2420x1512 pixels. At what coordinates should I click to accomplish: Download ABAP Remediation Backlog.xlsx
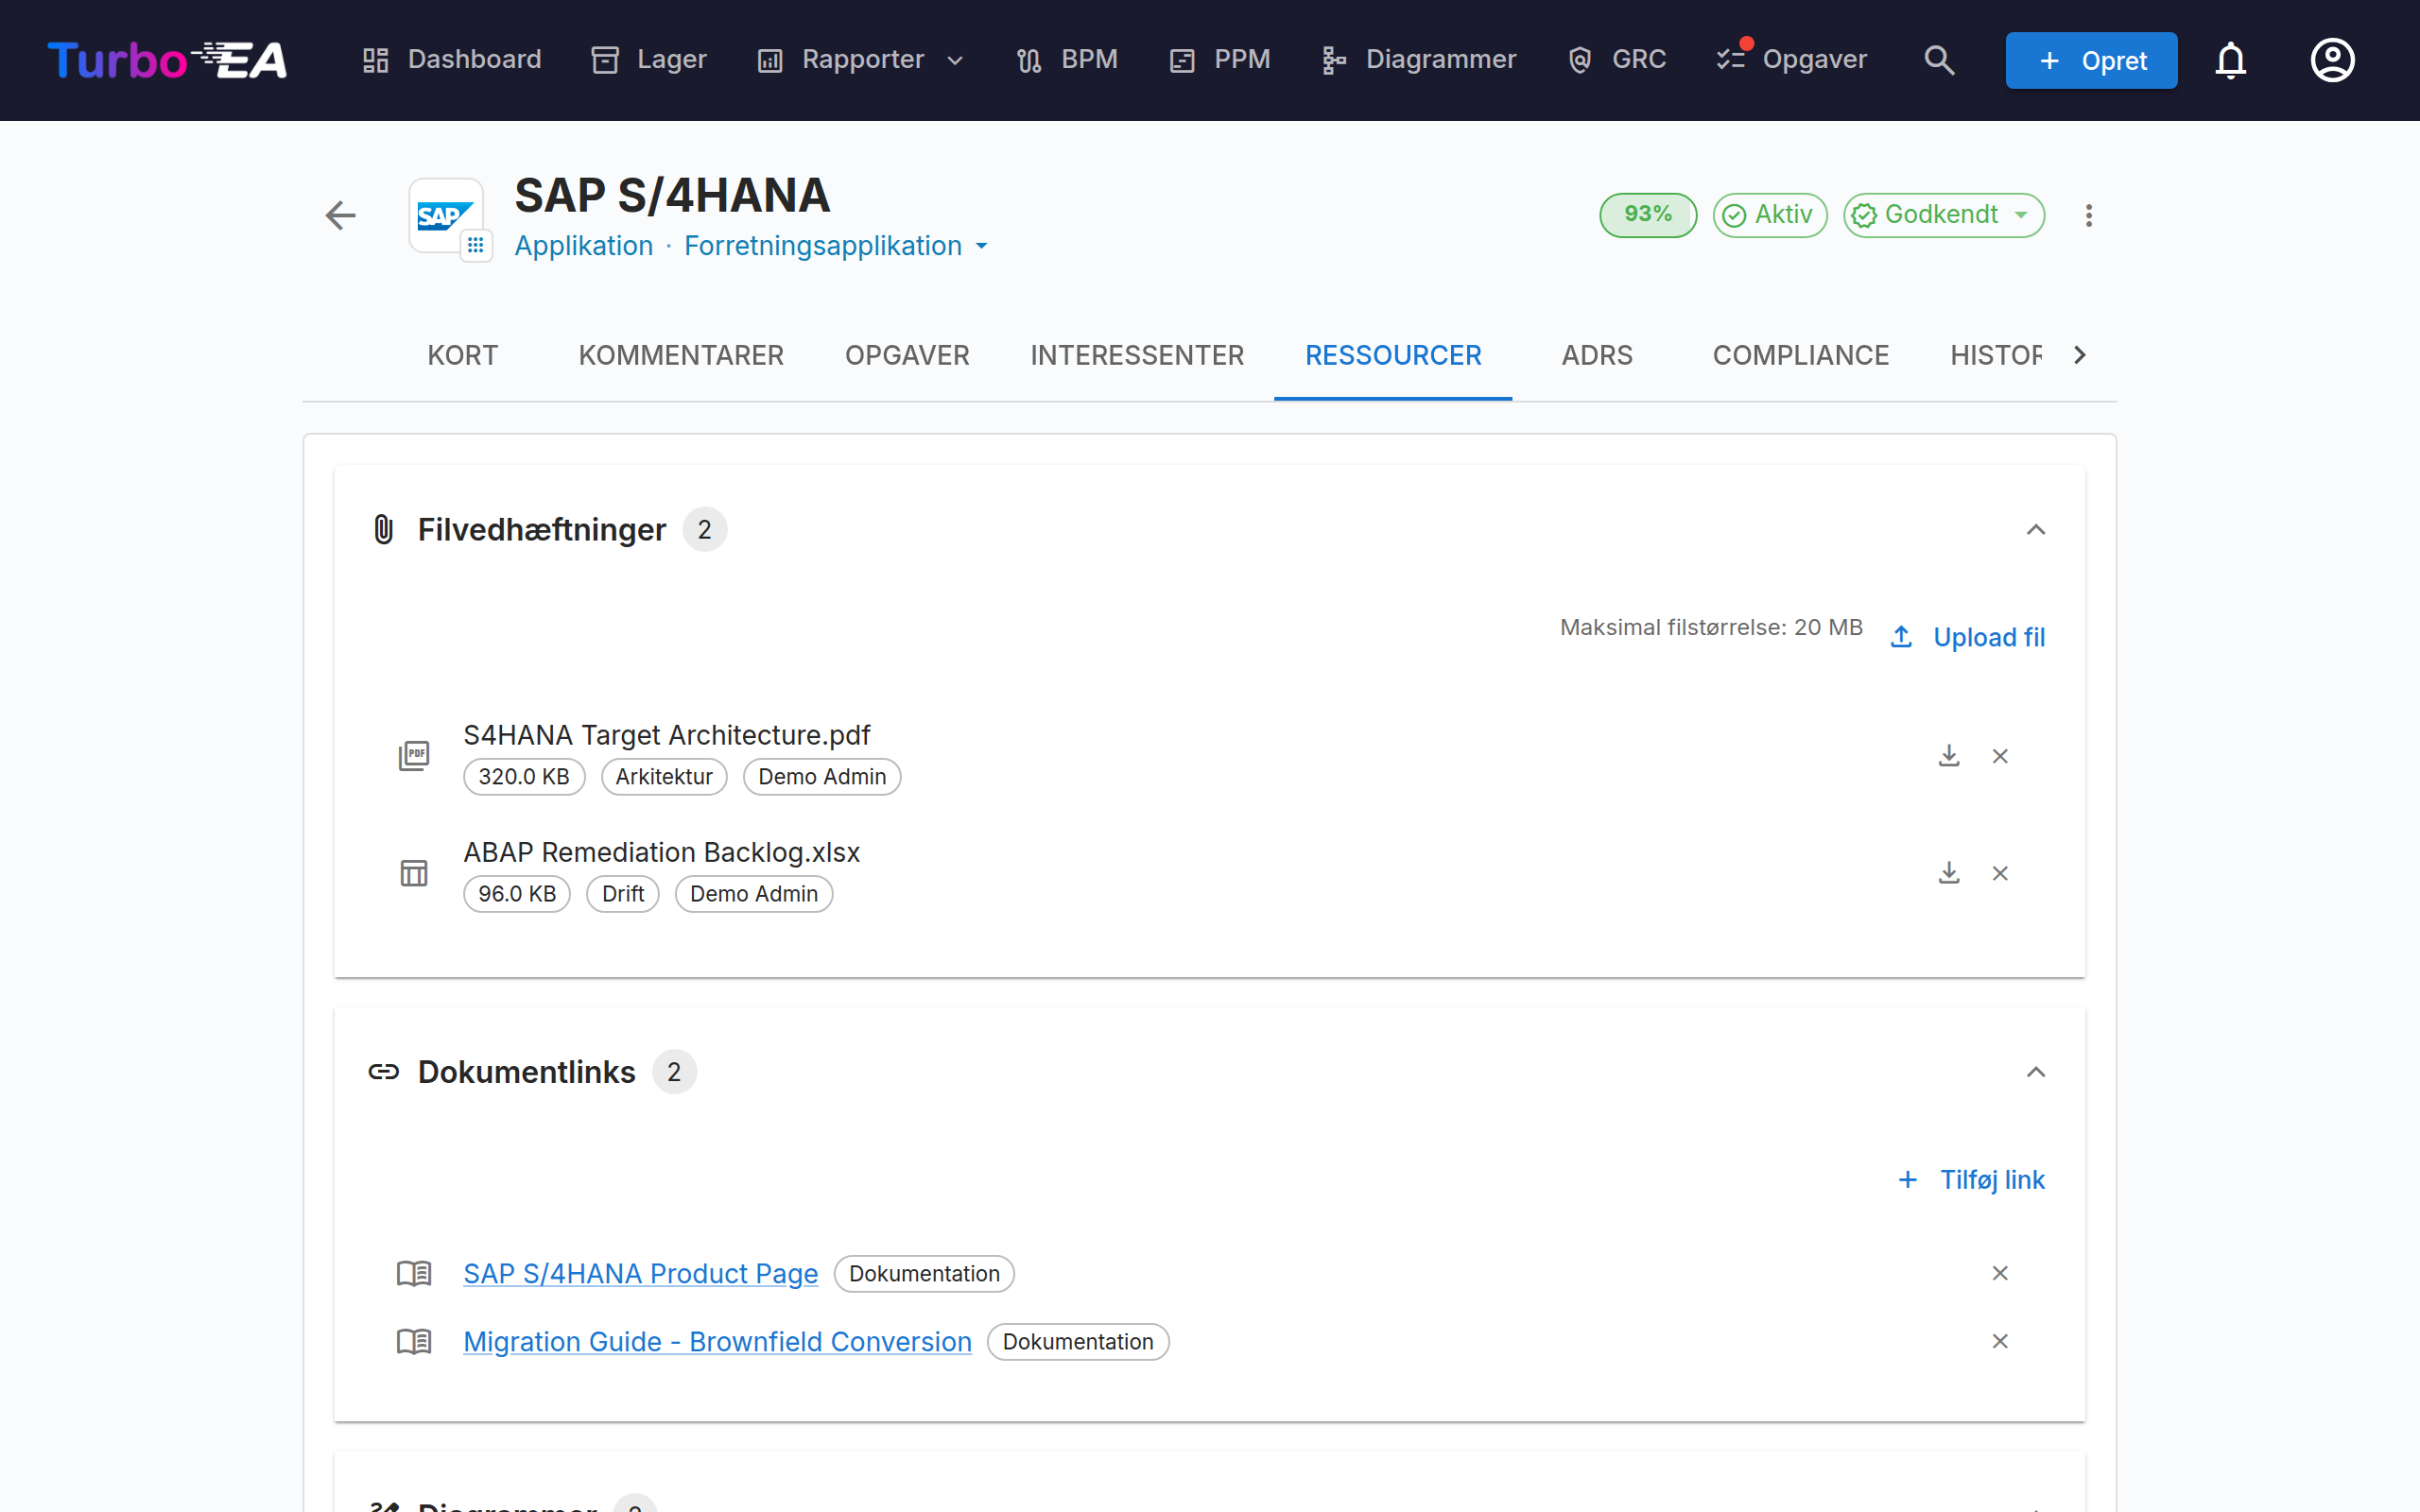click(1948, 873)
